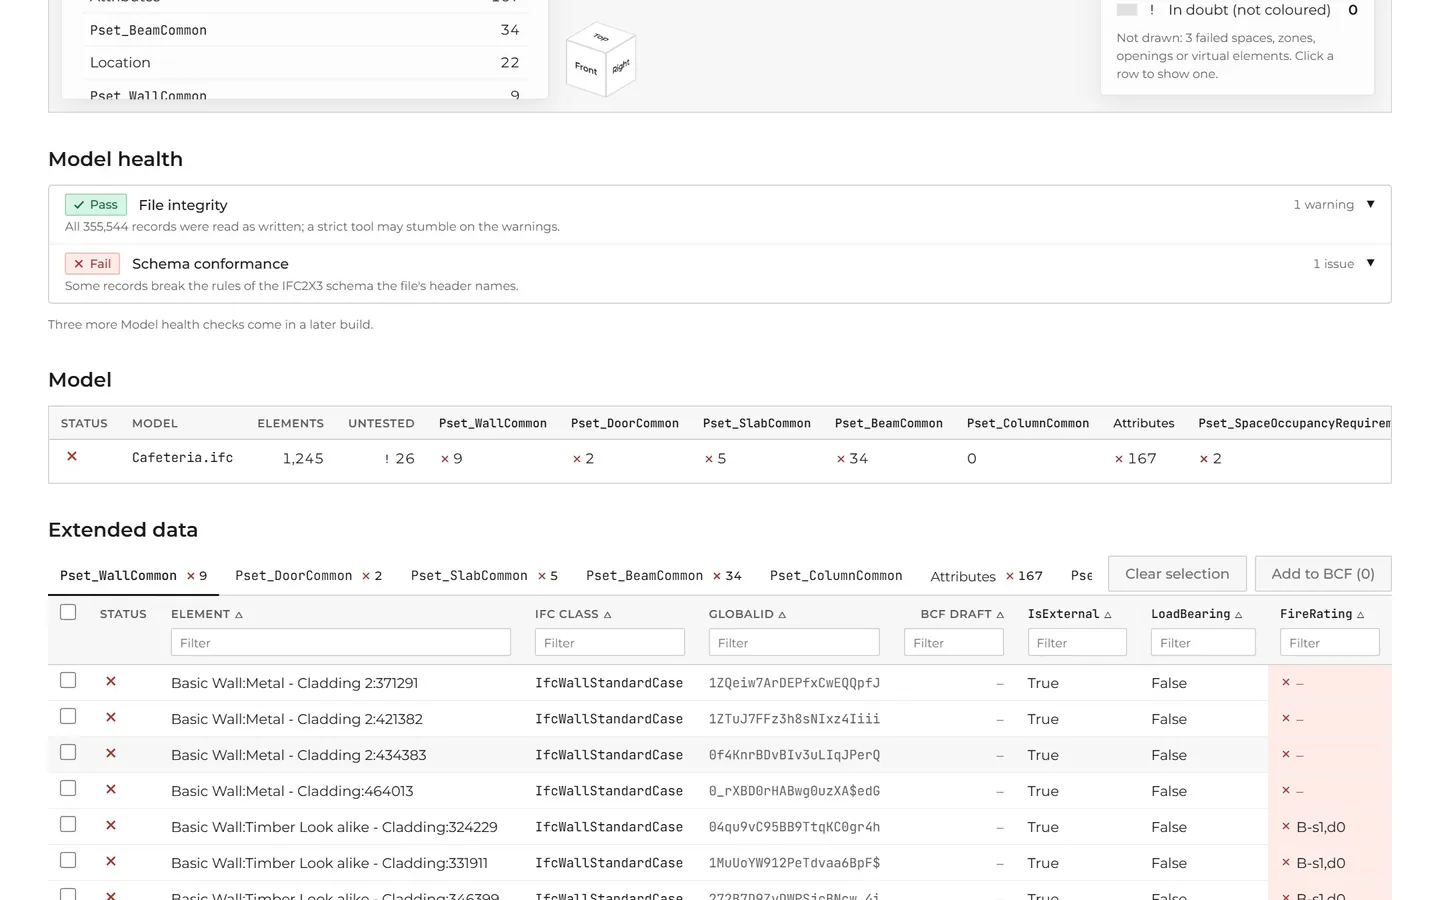Select the Metal - Cladding 2:434383 row checkbox

click(68, 752)
